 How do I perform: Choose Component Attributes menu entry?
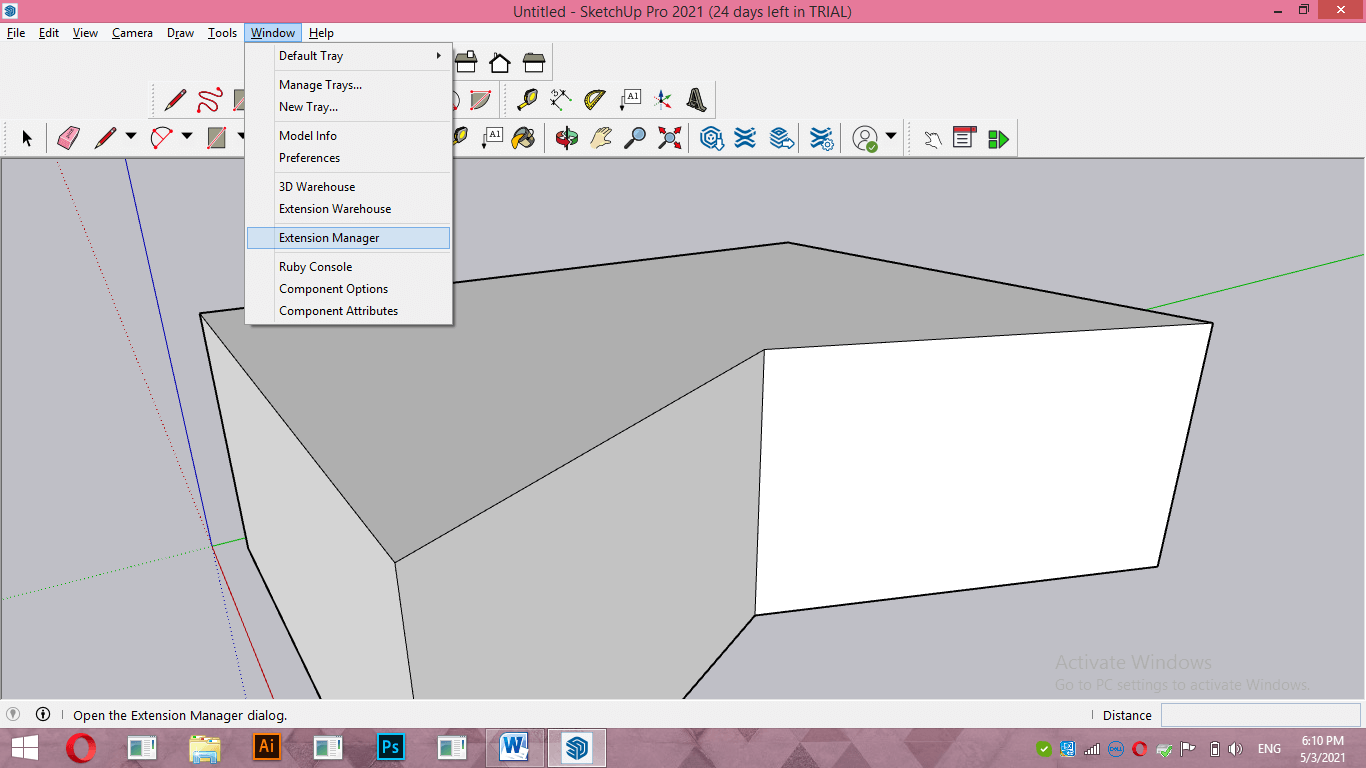349,311
